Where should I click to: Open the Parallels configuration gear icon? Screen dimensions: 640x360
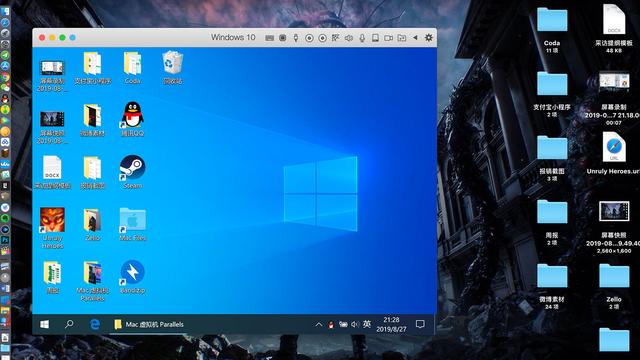click(429, 38)
